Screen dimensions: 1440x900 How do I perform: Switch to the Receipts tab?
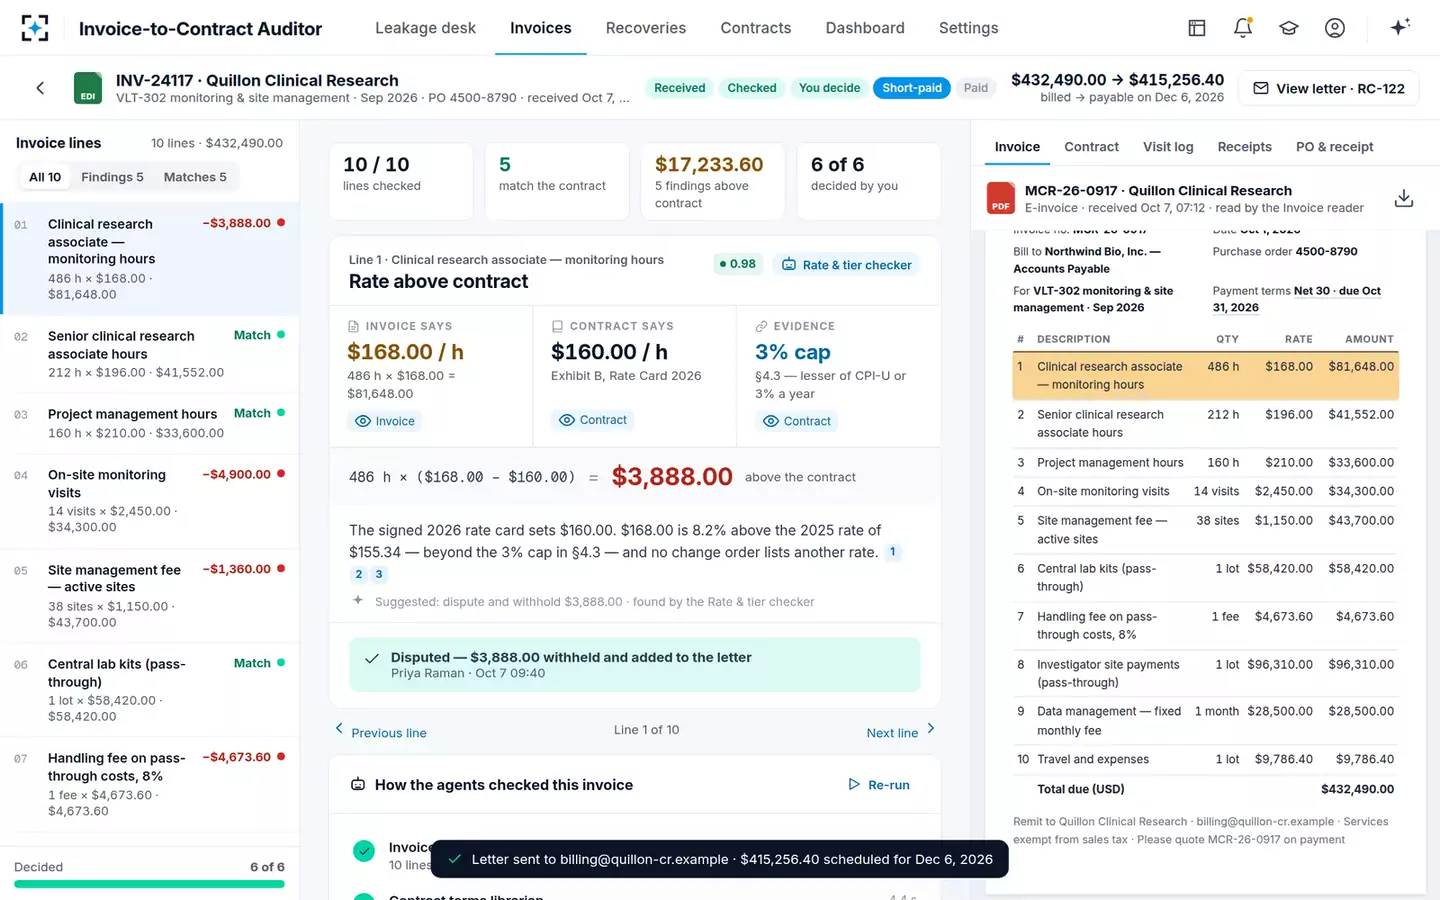pos(1244,147)
